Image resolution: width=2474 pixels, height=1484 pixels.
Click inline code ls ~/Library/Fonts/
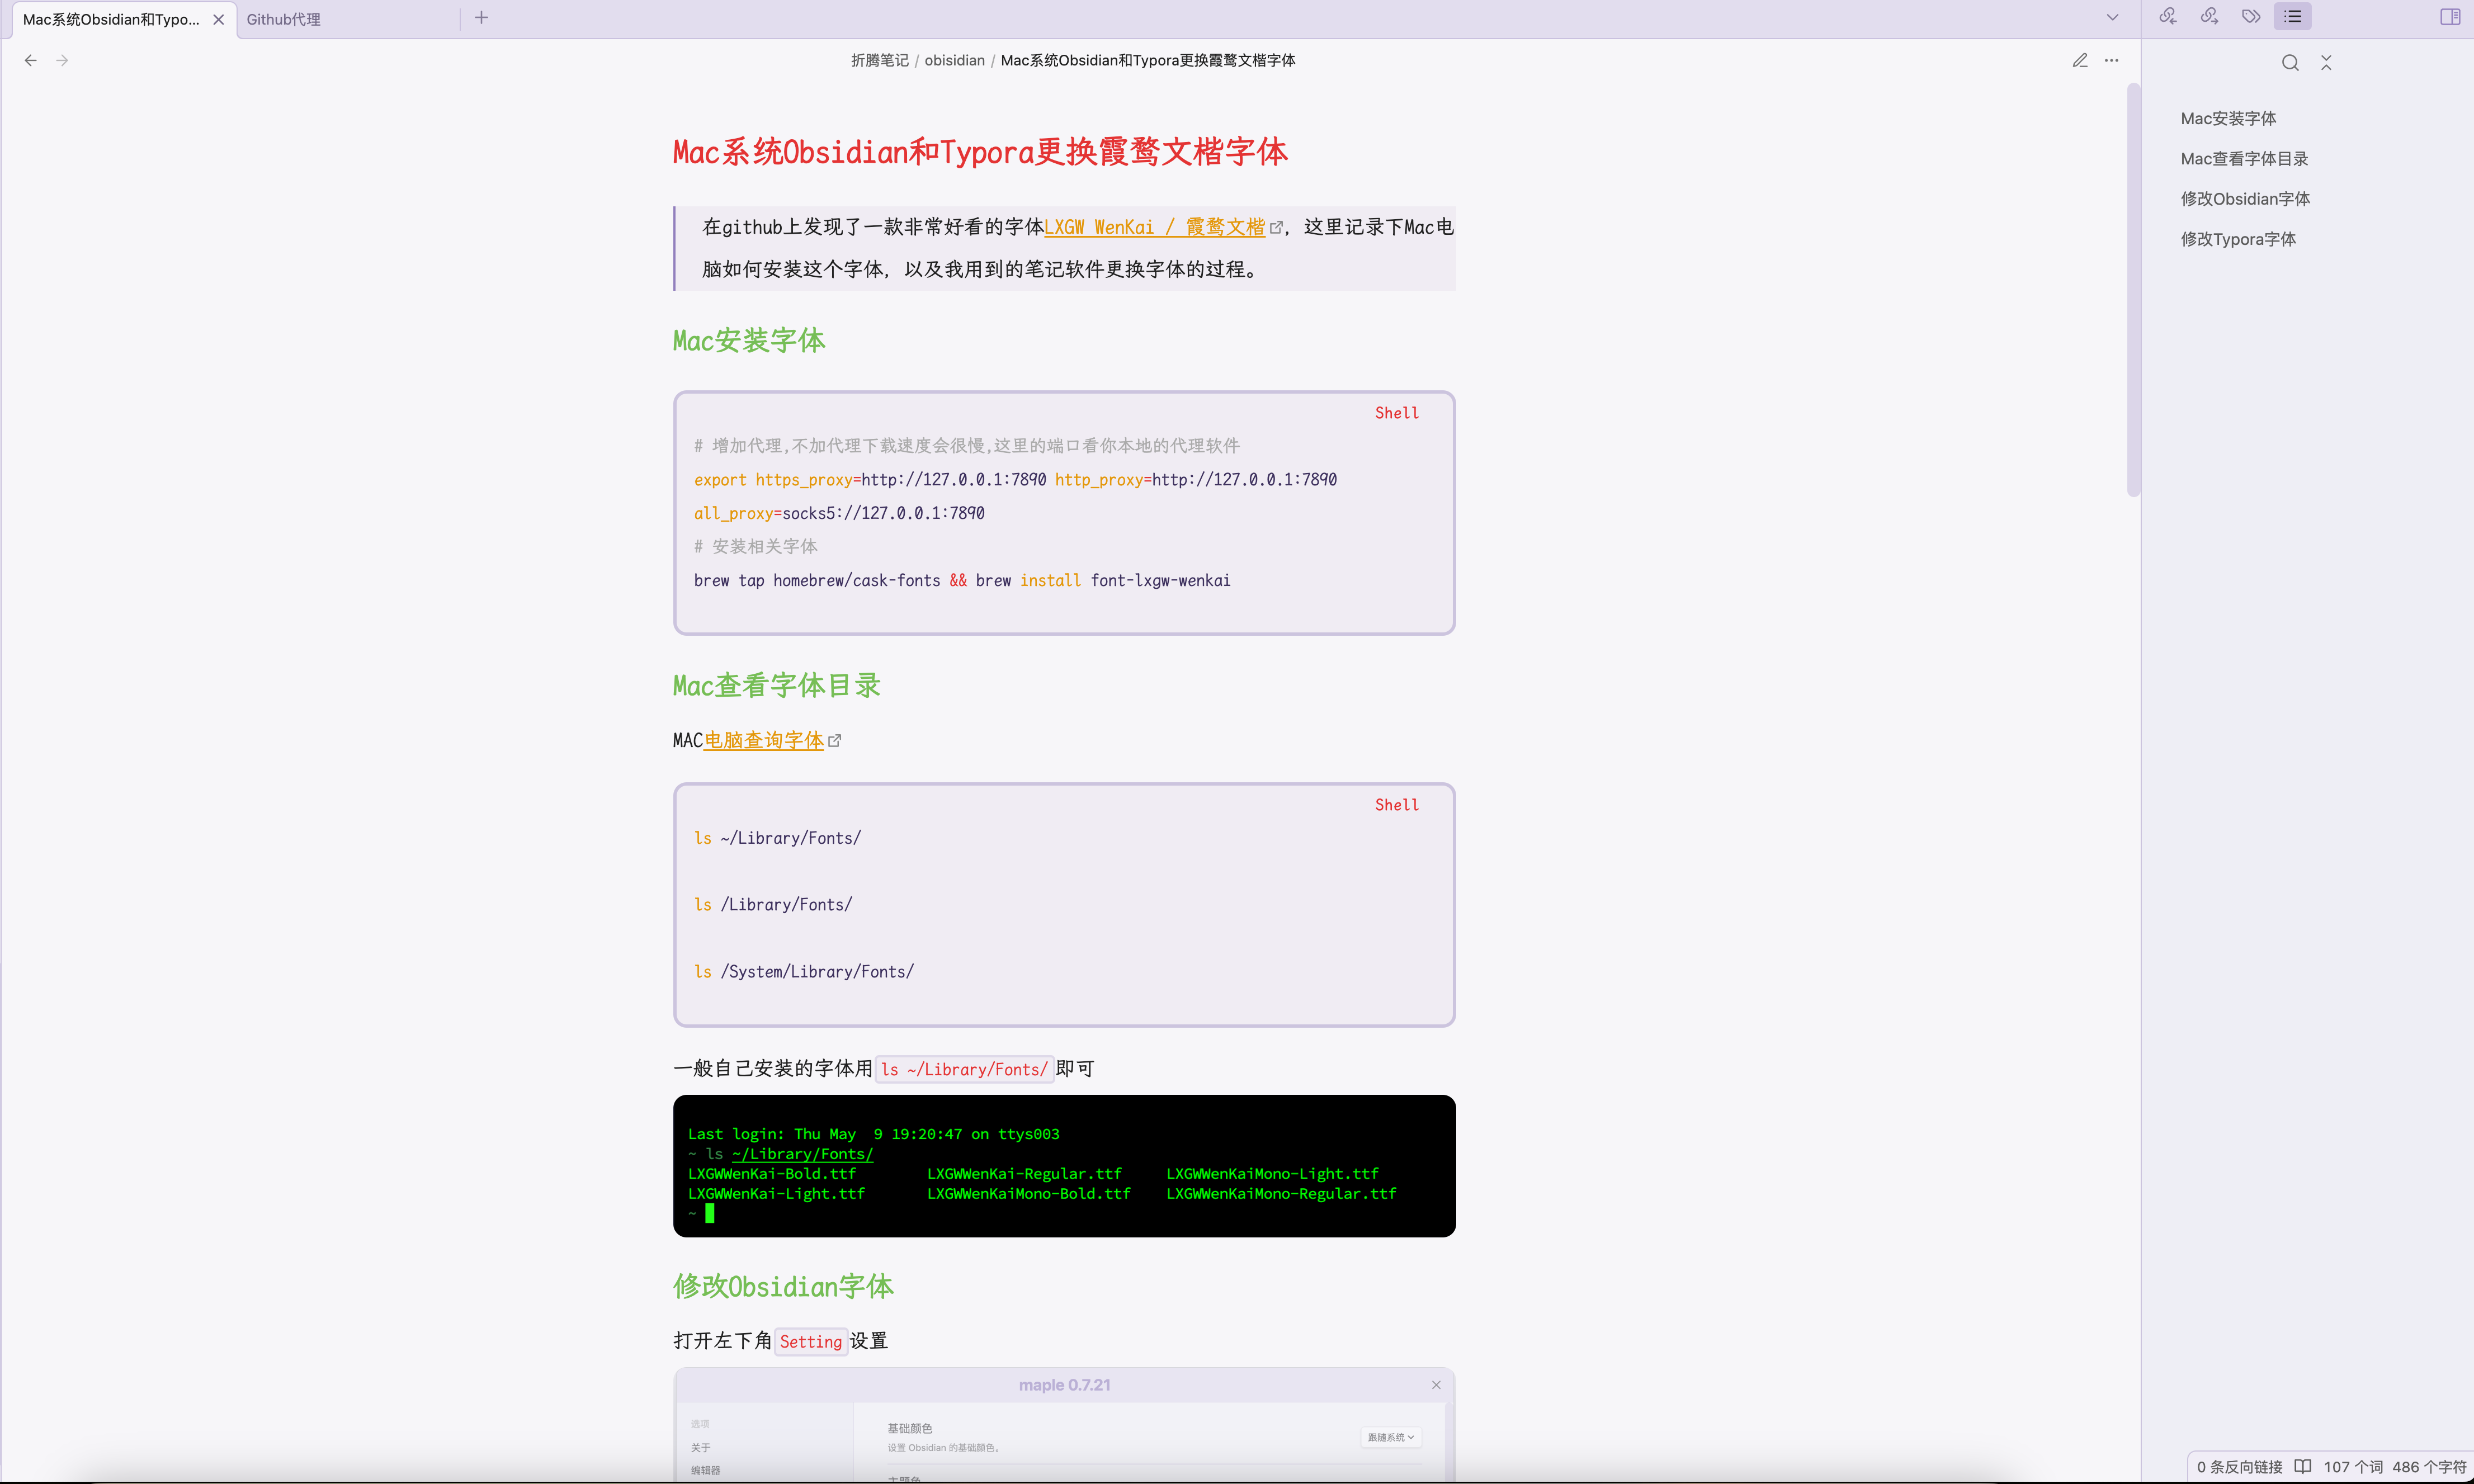point(964,1070)
